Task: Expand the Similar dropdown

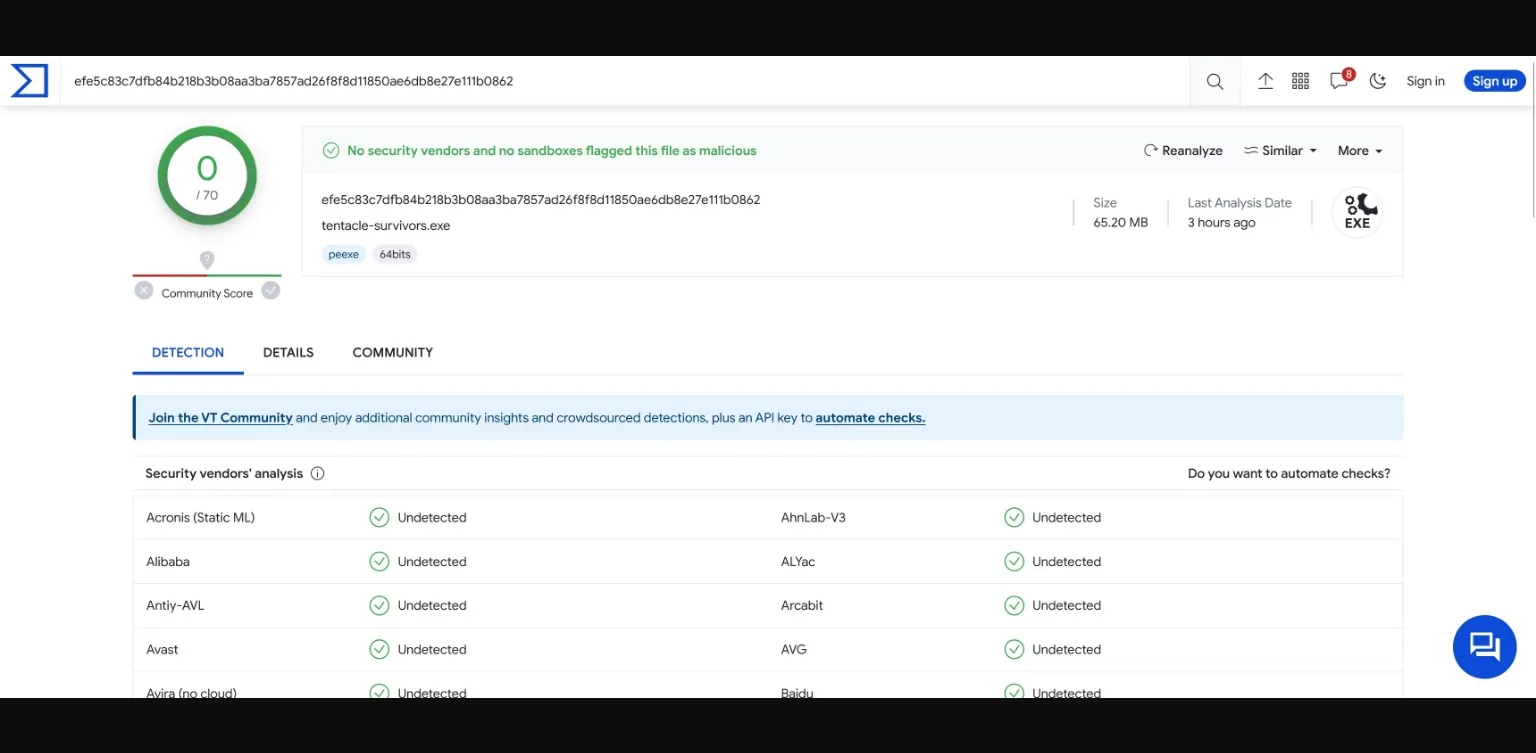Action: point(1281,151)
